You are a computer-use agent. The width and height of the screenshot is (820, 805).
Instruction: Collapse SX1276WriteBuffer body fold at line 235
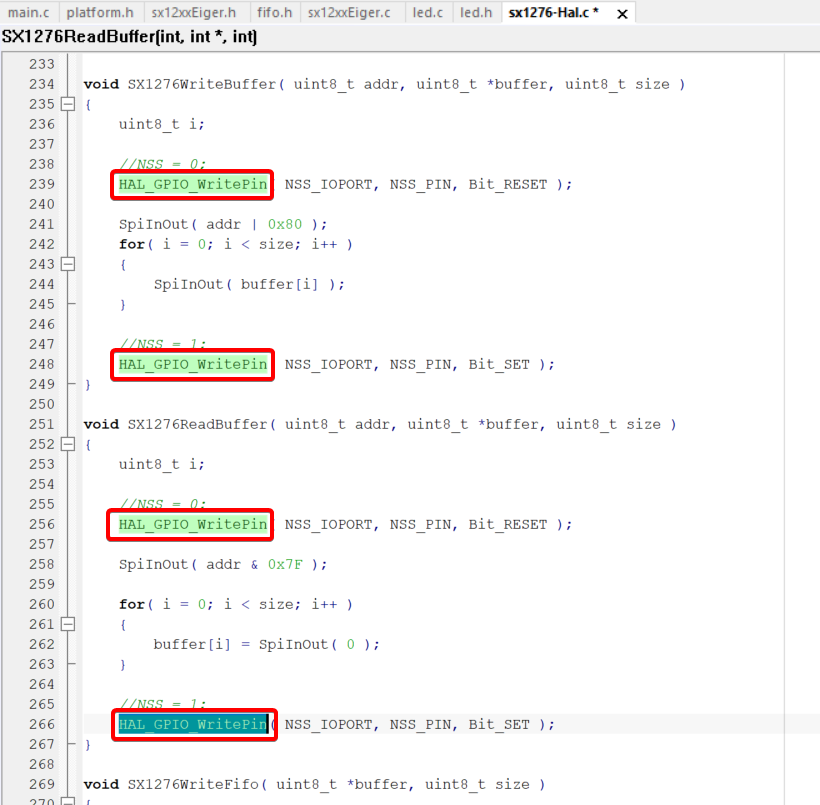tap(68, 104)
